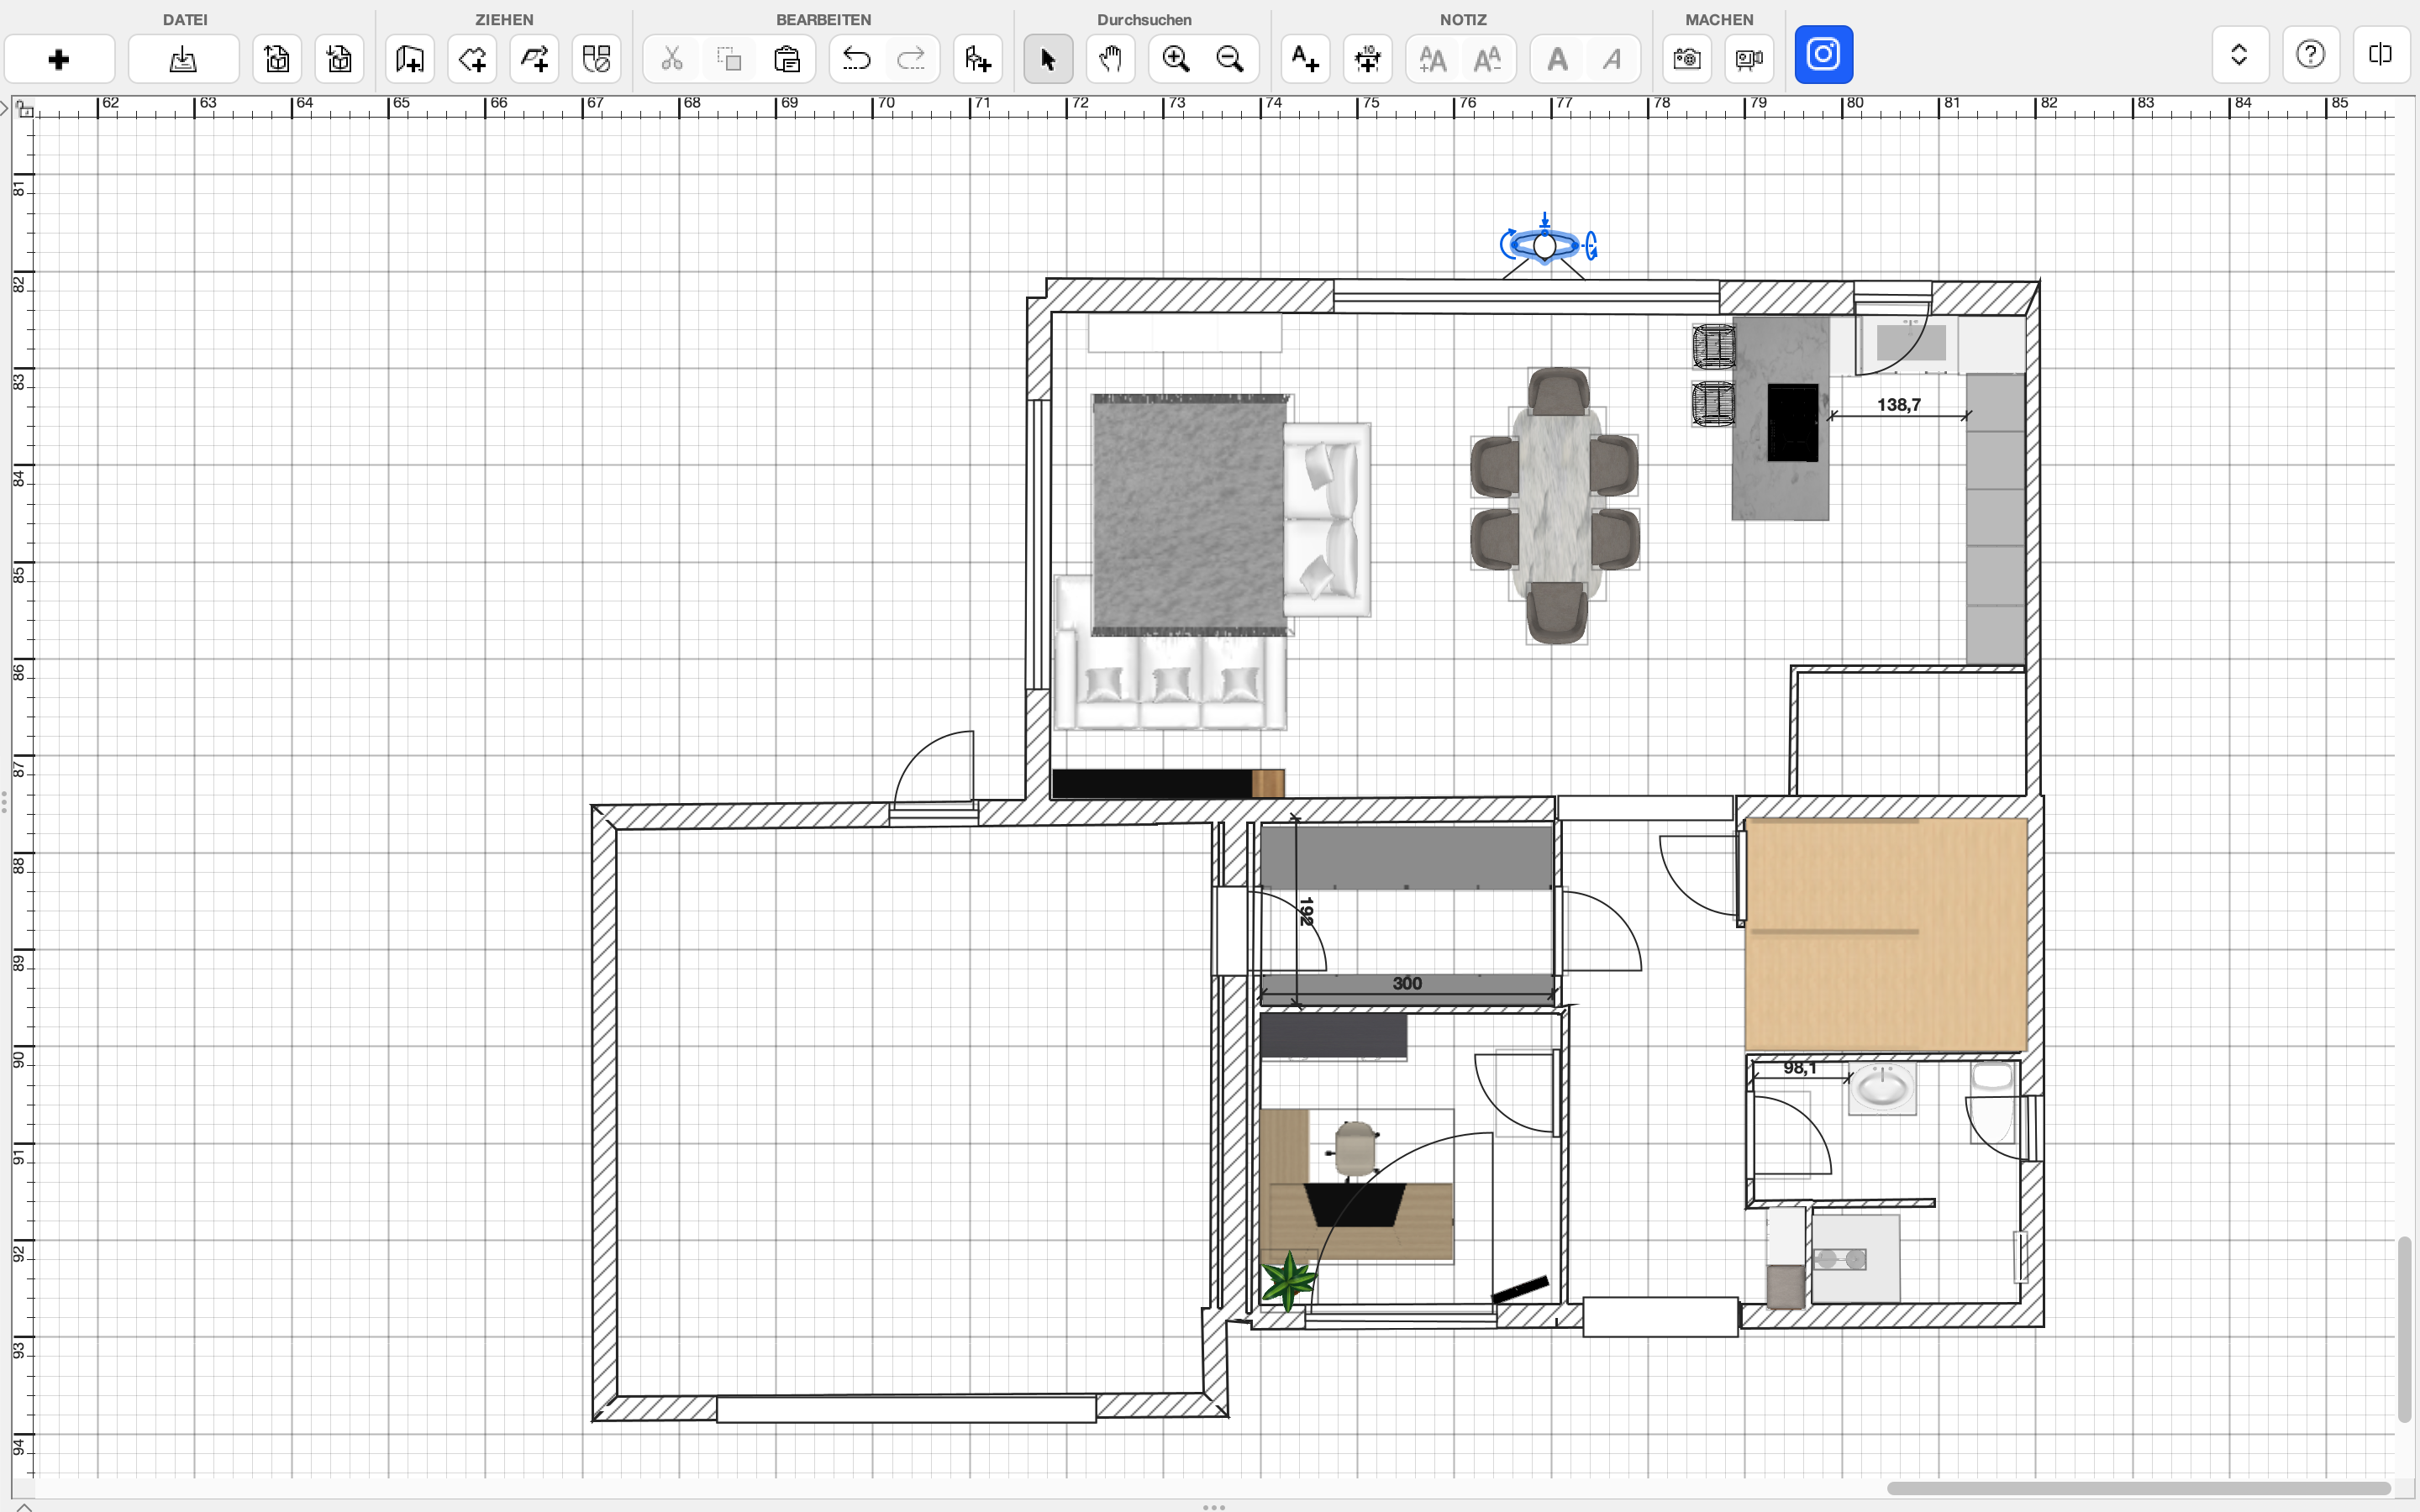Toggle the split view panel button
Image resolution: width=2420 pixels, height=1512 pixels.
[x=2380, y=54]
